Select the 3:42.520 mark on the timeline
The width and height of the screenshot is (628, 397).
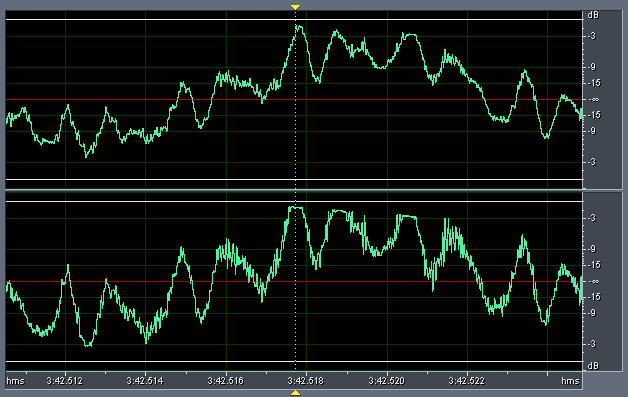pos(387,381)
